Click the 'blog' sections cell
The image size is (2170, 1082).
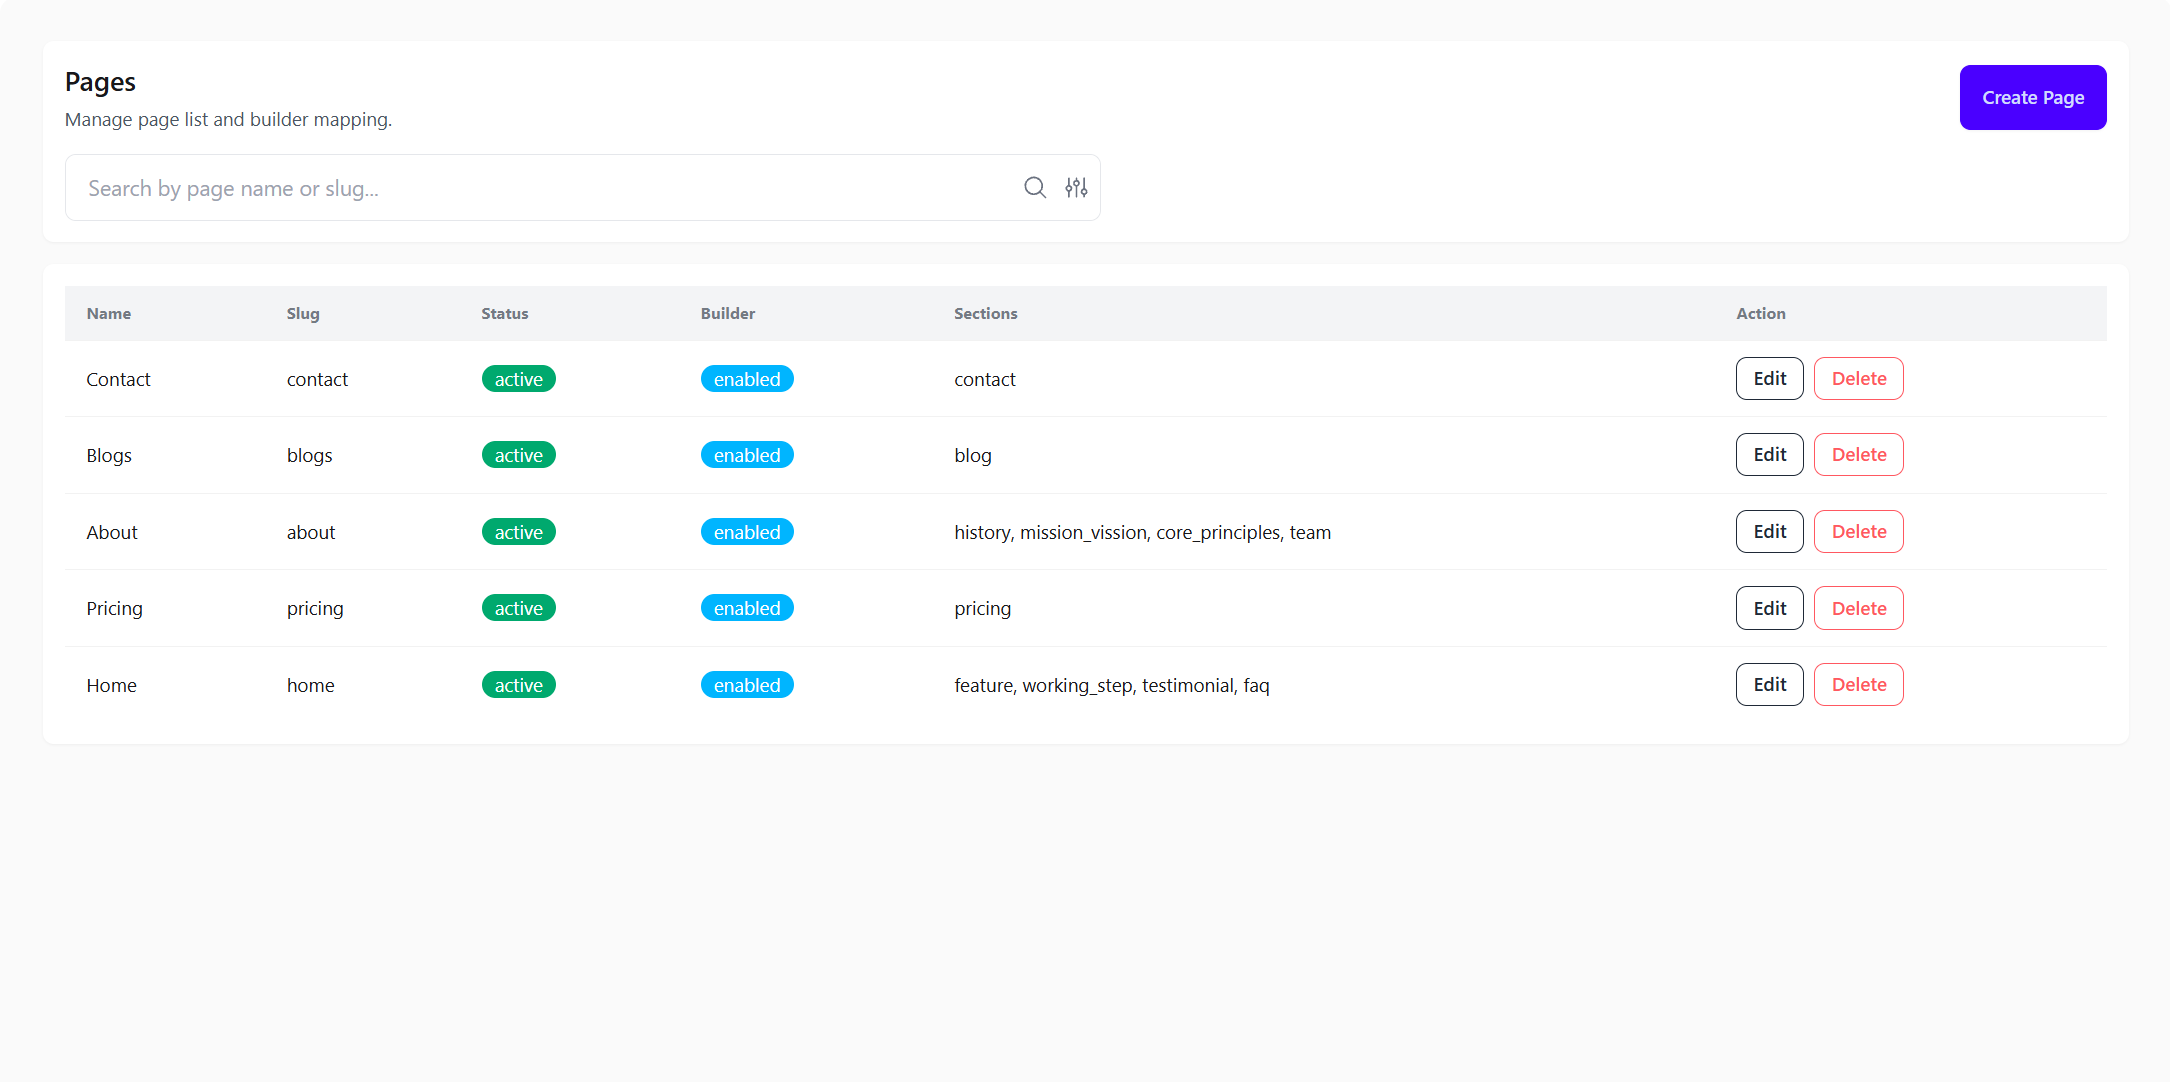973,455
